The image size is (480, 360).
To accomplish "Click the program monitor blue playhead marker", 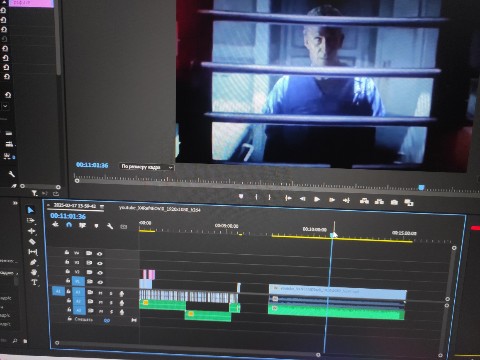I will tap(421, 188).
